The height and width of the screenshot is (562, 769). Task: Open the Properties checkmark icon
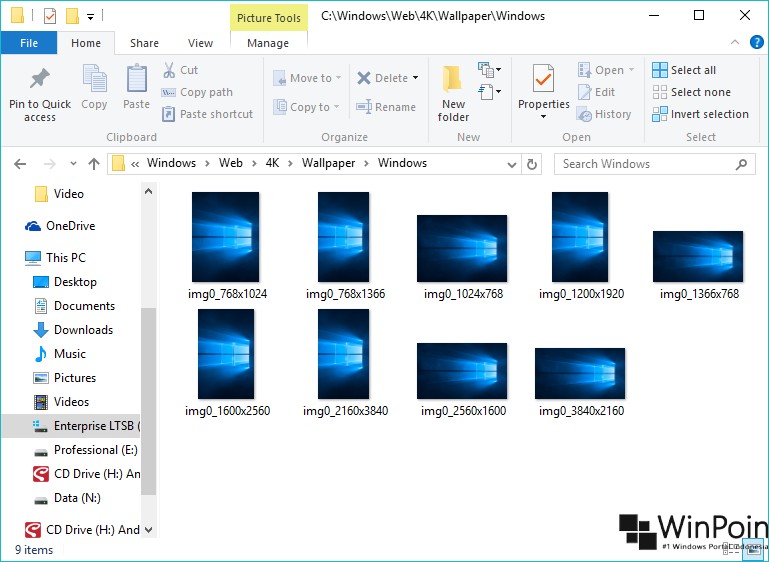543,78
